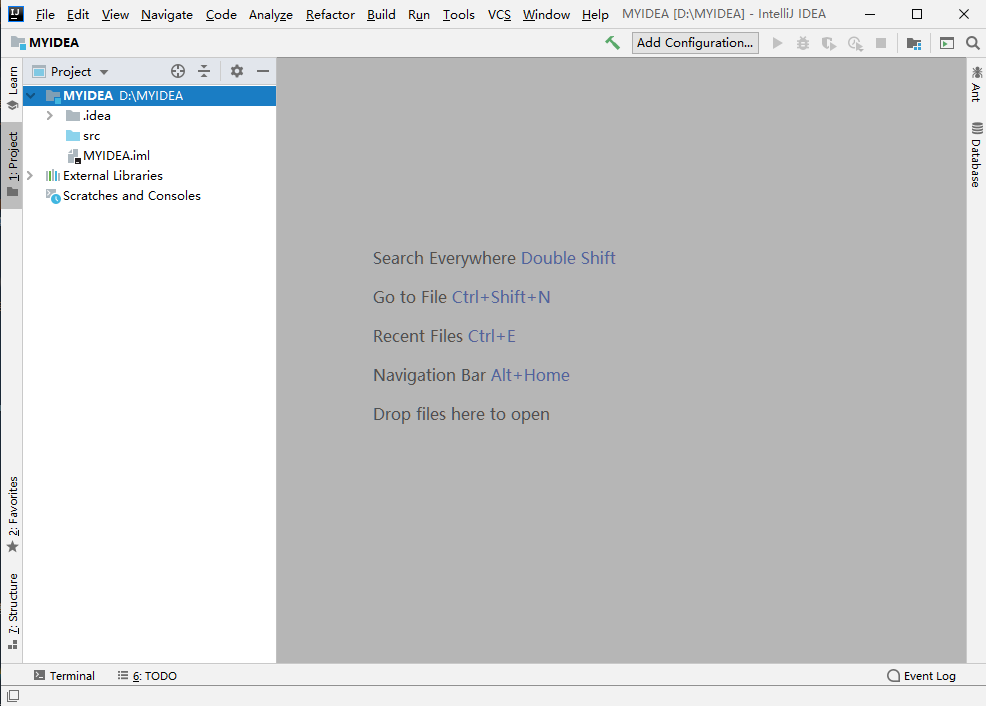Open the 6: TODO tool window
The width and height of the screenshot is (986, 706).
147,676
